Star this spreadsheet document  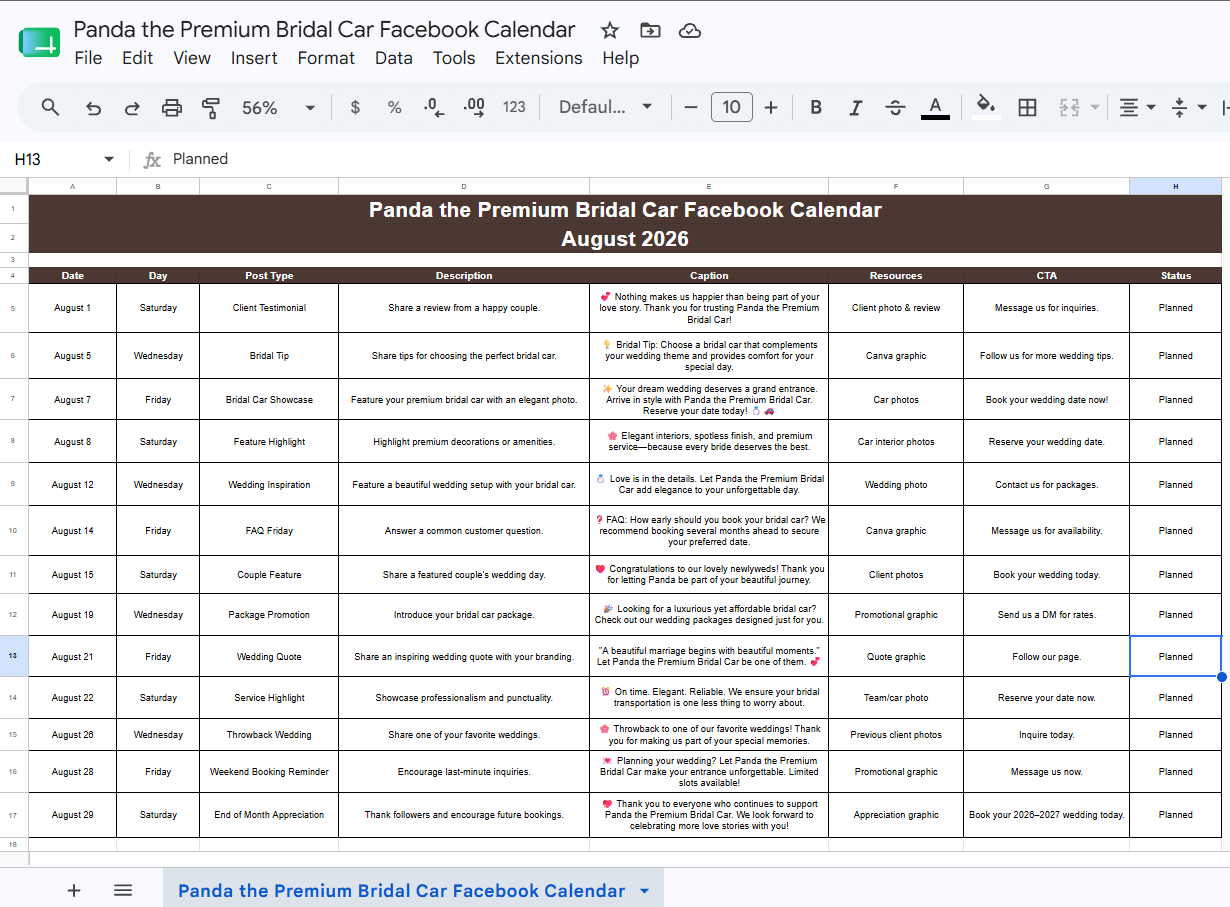610,30
